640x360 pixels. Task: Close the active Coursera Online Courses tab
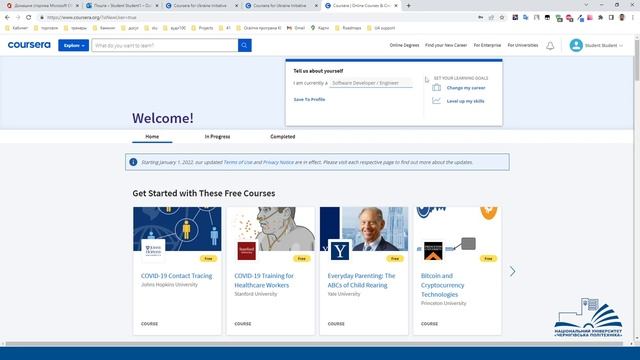click(x=396, y=6)
